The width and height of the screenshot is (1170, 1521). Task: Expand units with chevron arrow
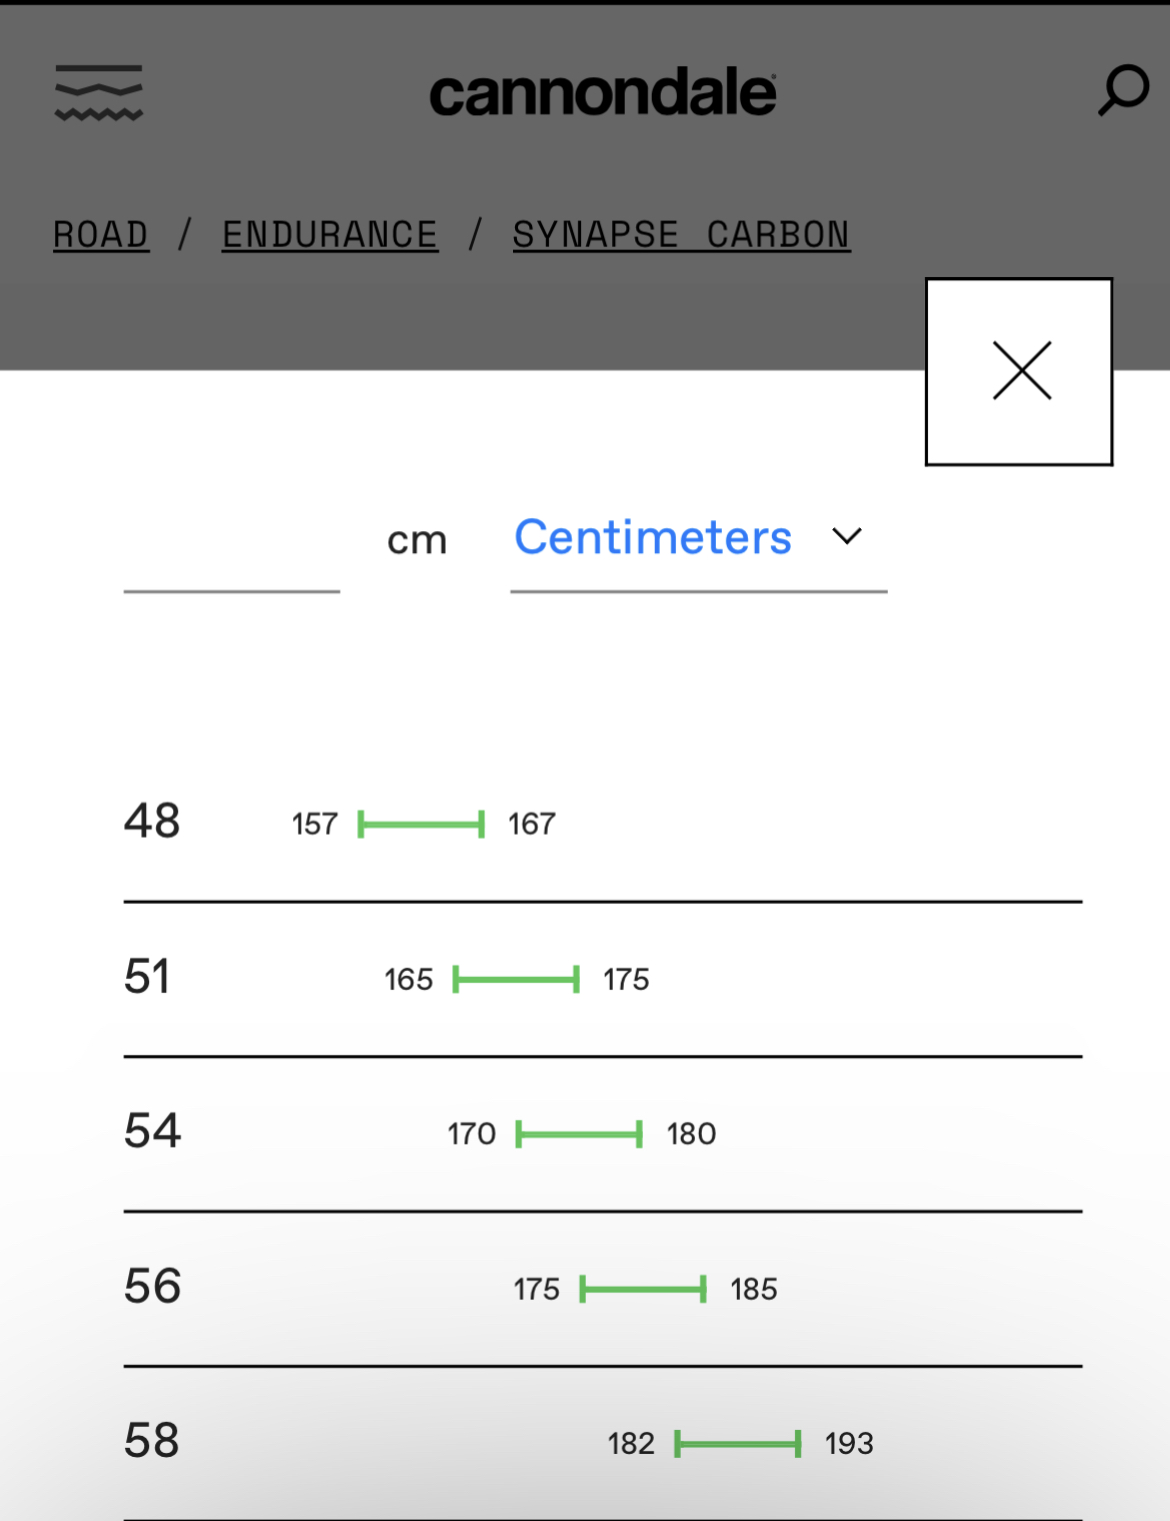[x=846, y=538]
